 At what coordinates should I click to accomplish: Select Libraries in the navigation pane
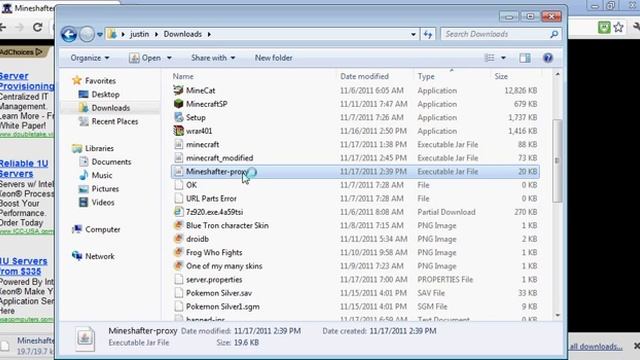pos(99,148)
